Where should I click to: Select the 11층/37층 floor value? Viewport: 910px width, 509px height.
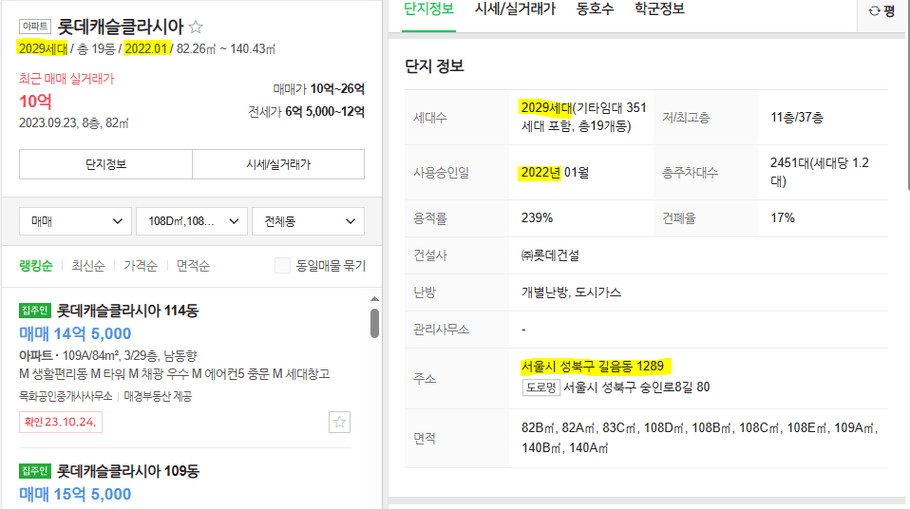[x=796, y=118]
